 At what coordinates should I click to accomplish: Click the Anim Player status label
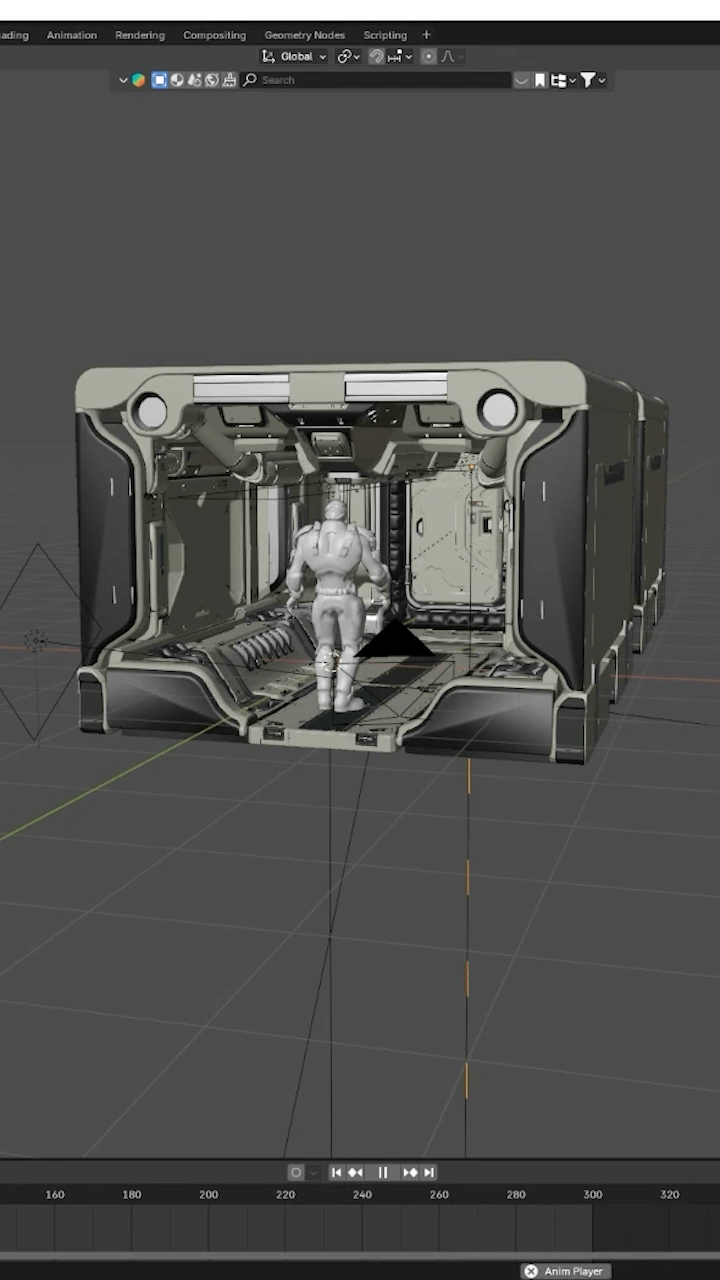[x=574, y=1271]
